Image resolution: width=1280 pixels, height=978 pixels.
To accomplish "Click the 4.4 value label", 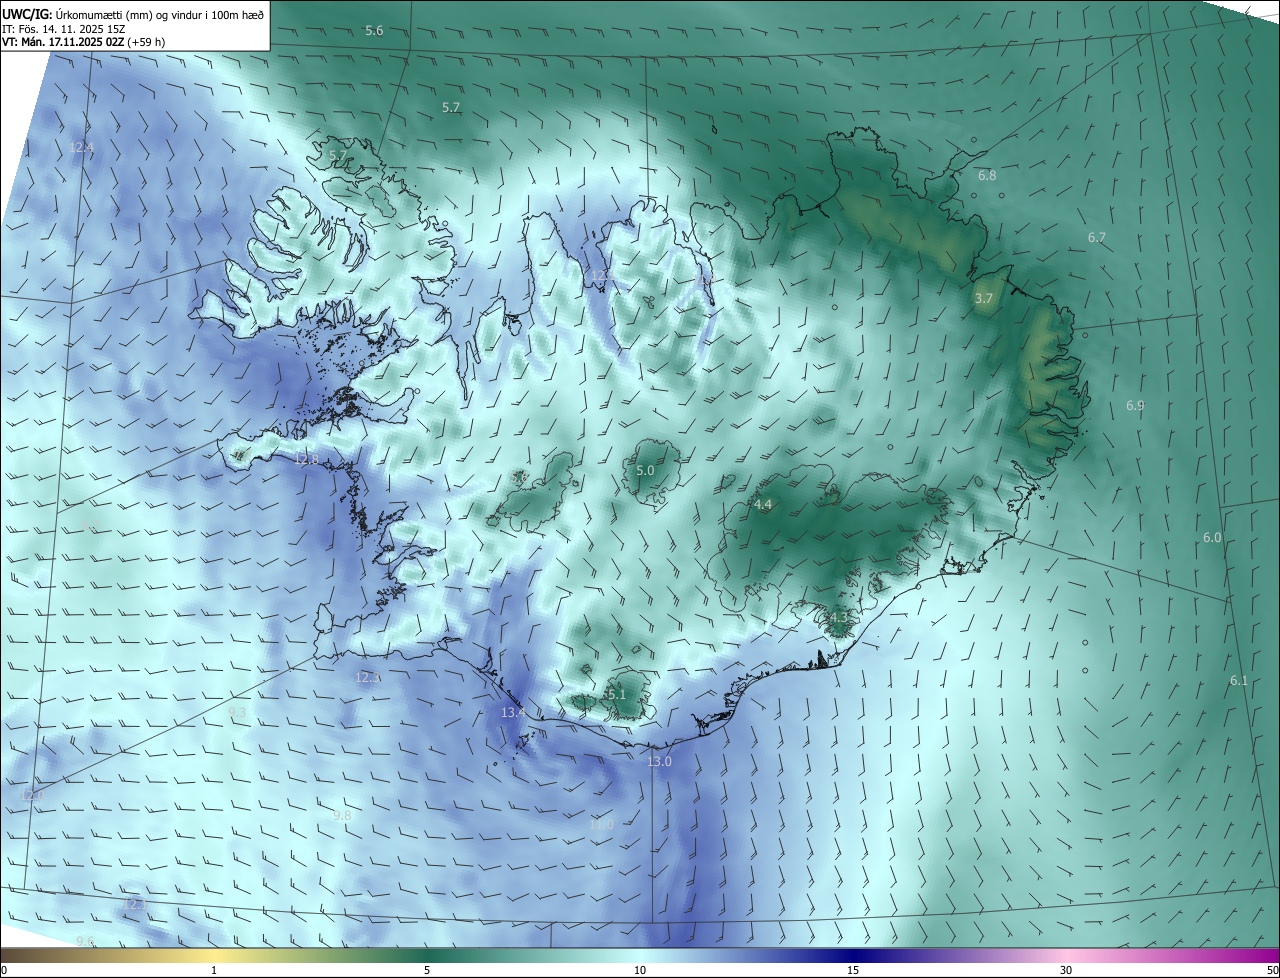I will [x=763, y=504].
